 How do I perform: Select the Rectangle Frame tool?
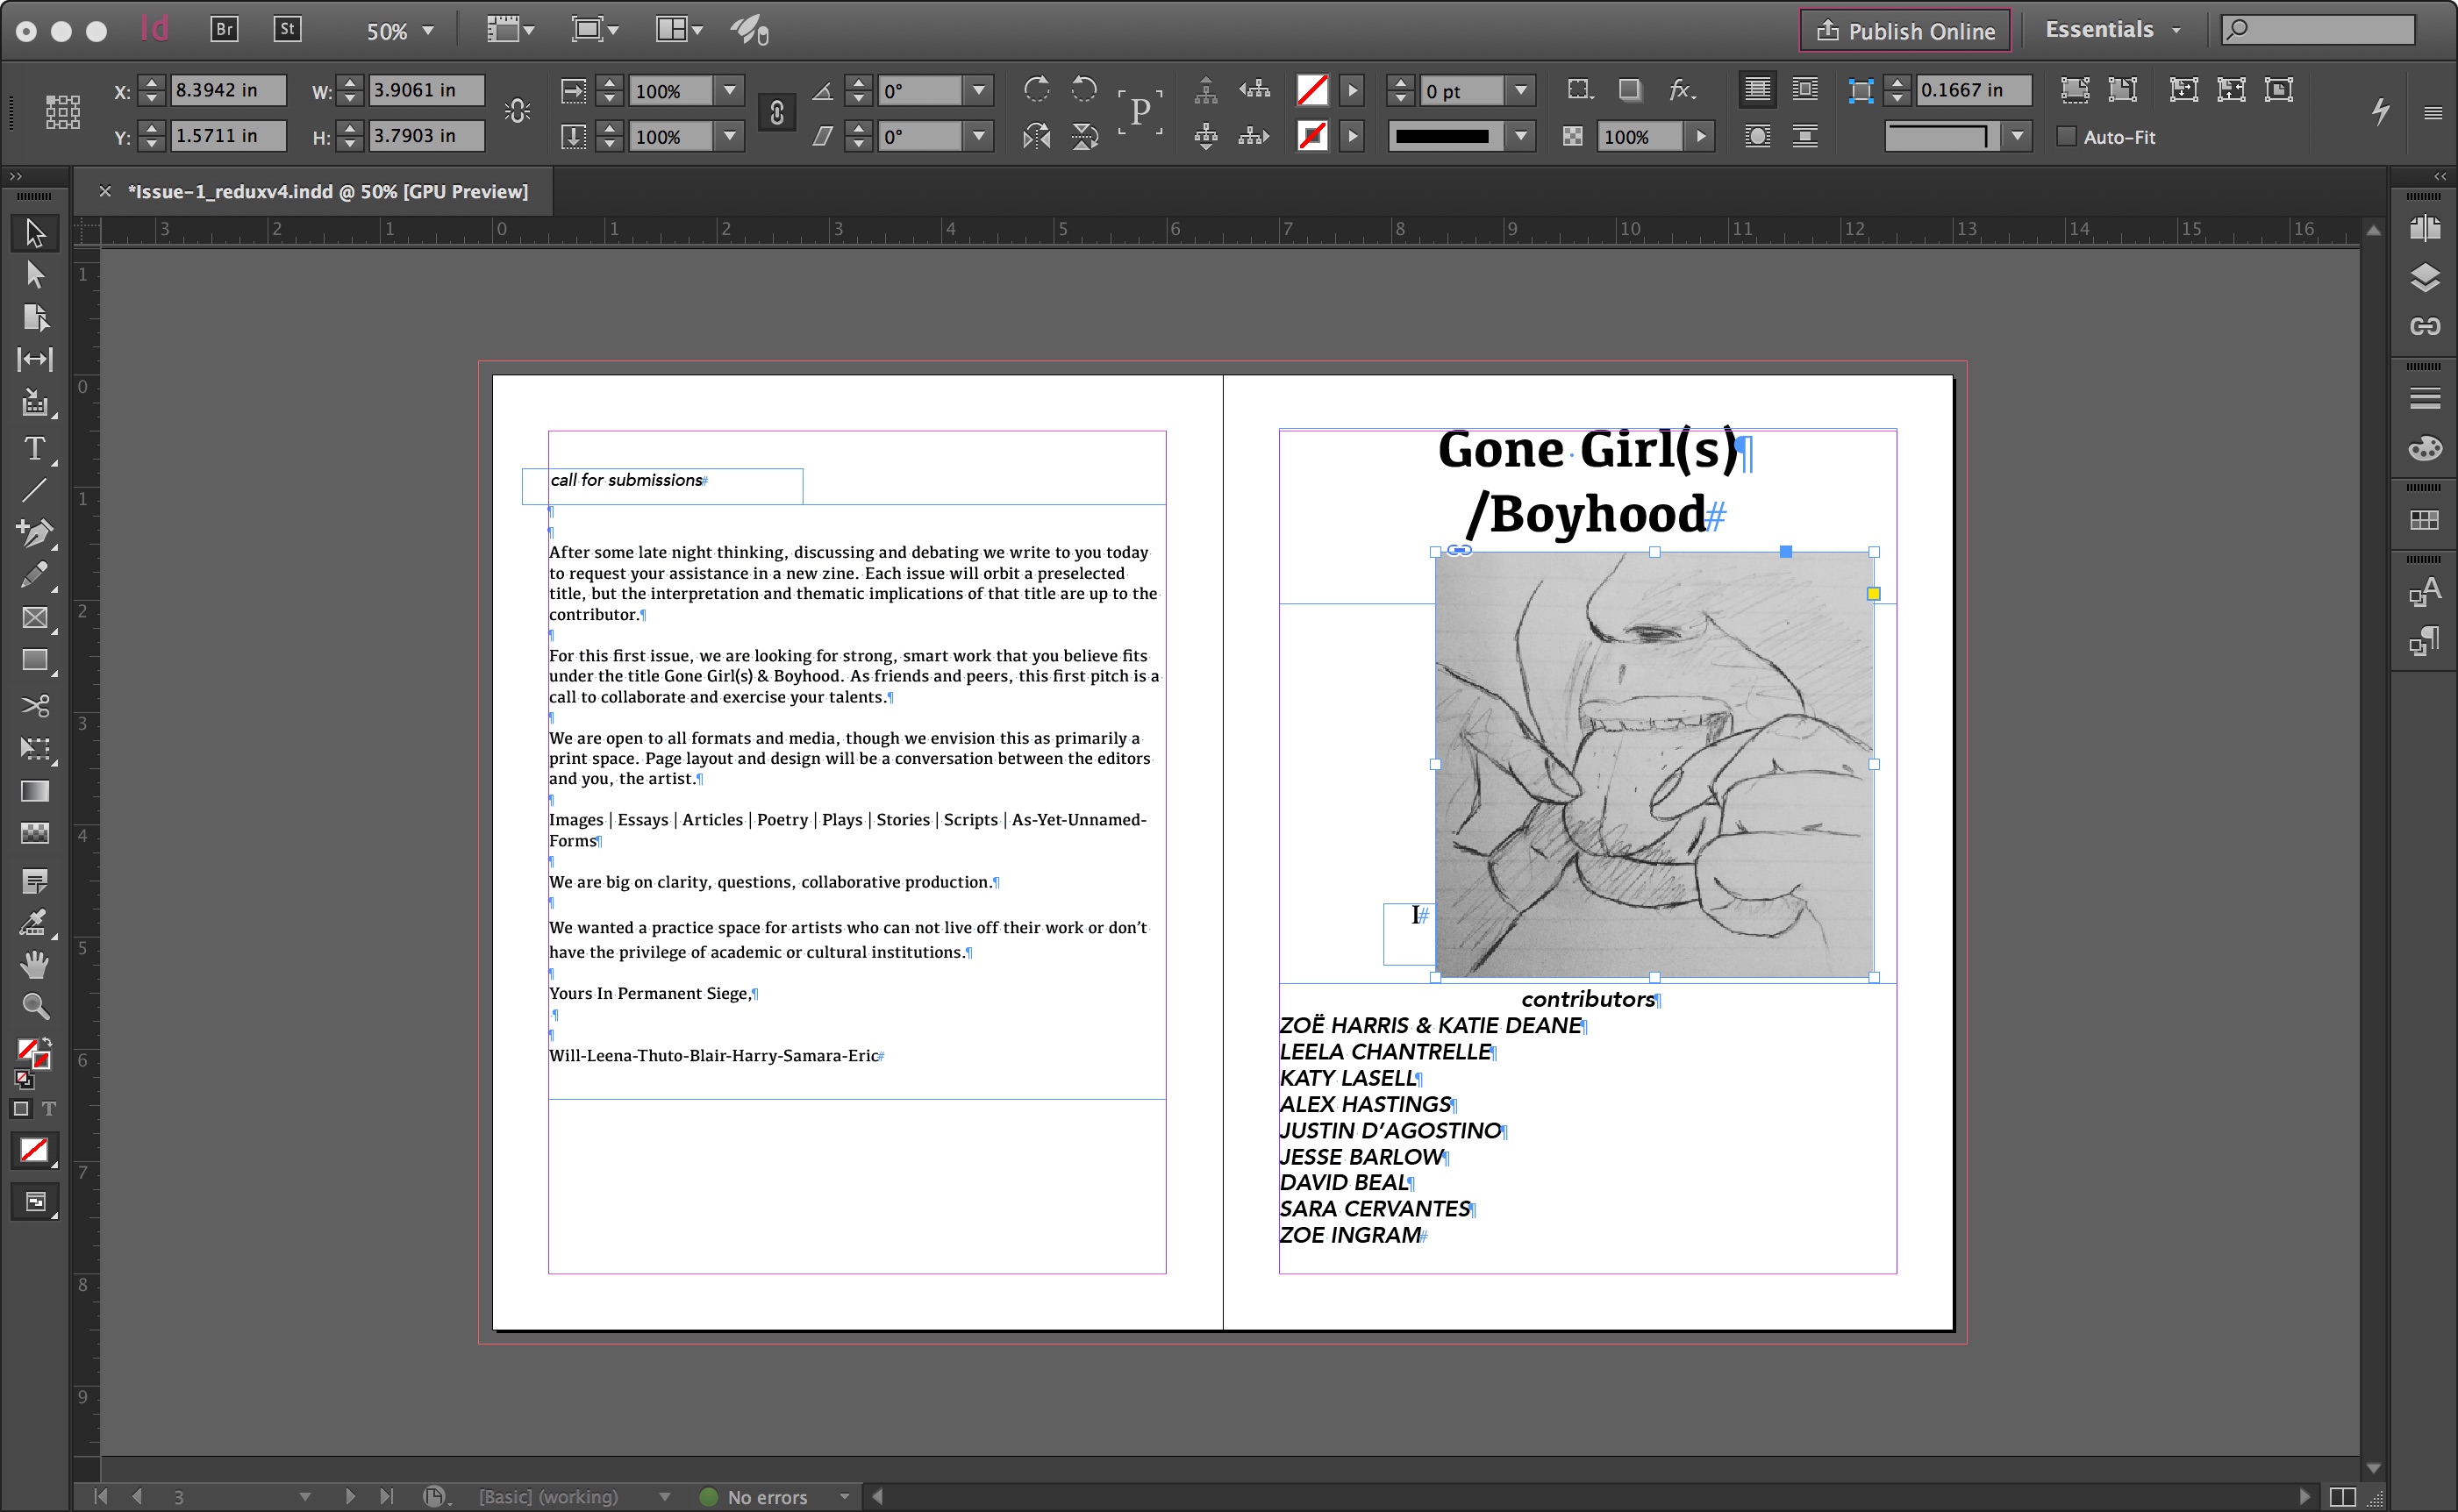[x=34, y=618]
